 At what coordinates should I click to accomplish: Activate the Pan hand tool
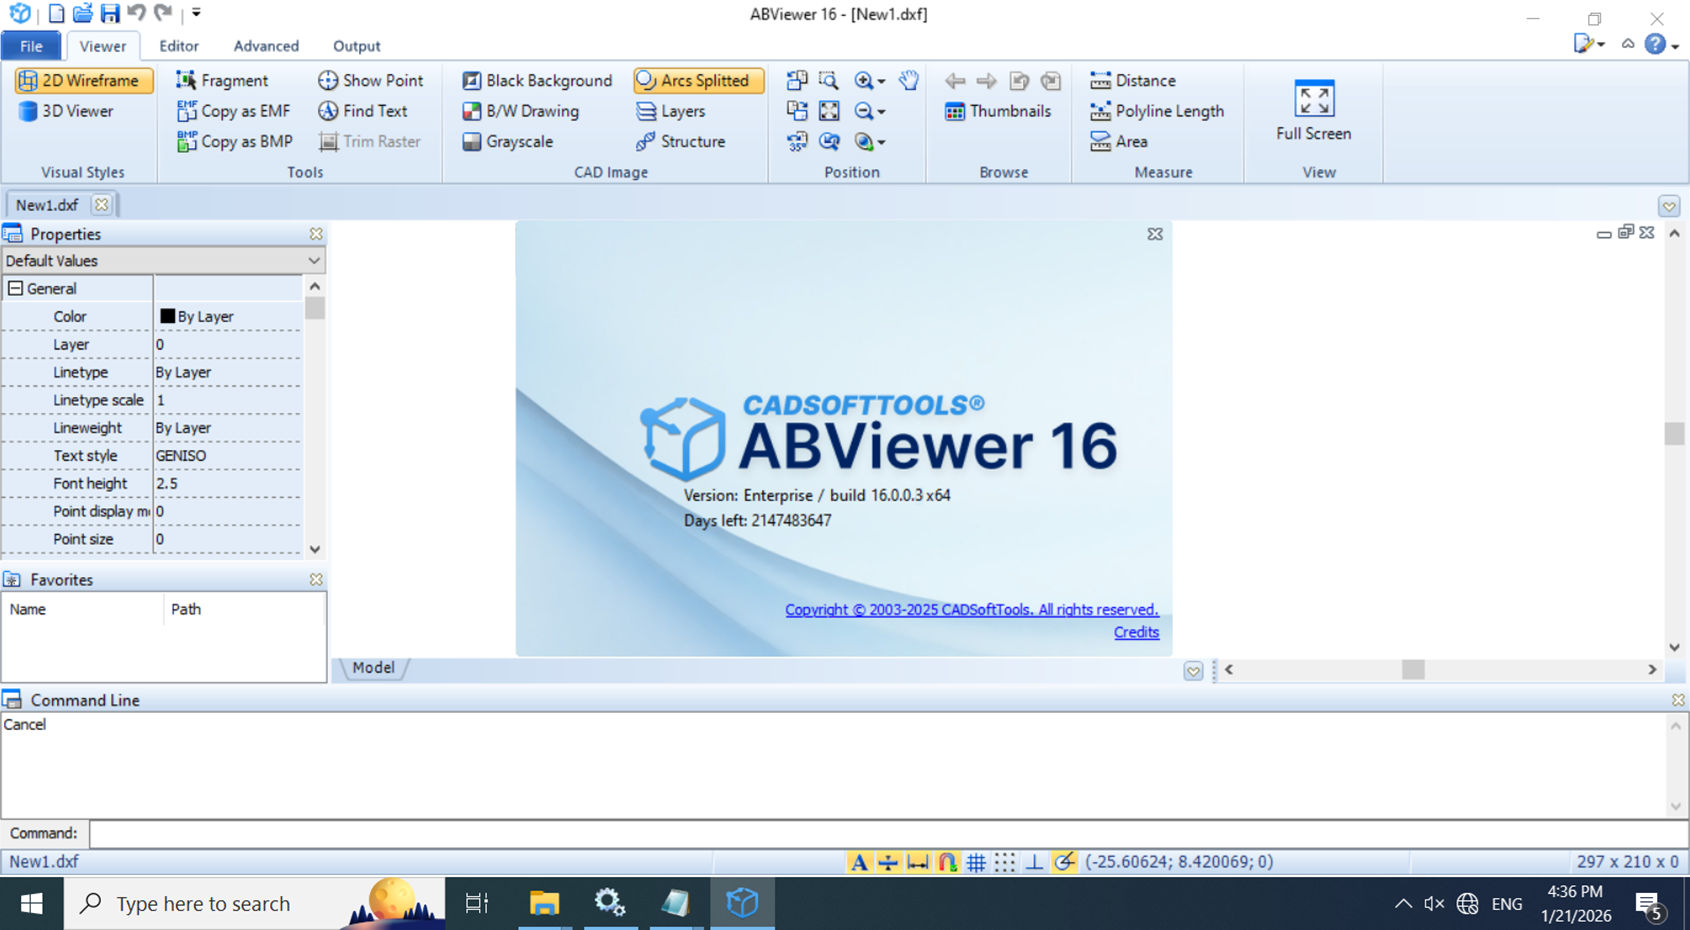point(907,80)
